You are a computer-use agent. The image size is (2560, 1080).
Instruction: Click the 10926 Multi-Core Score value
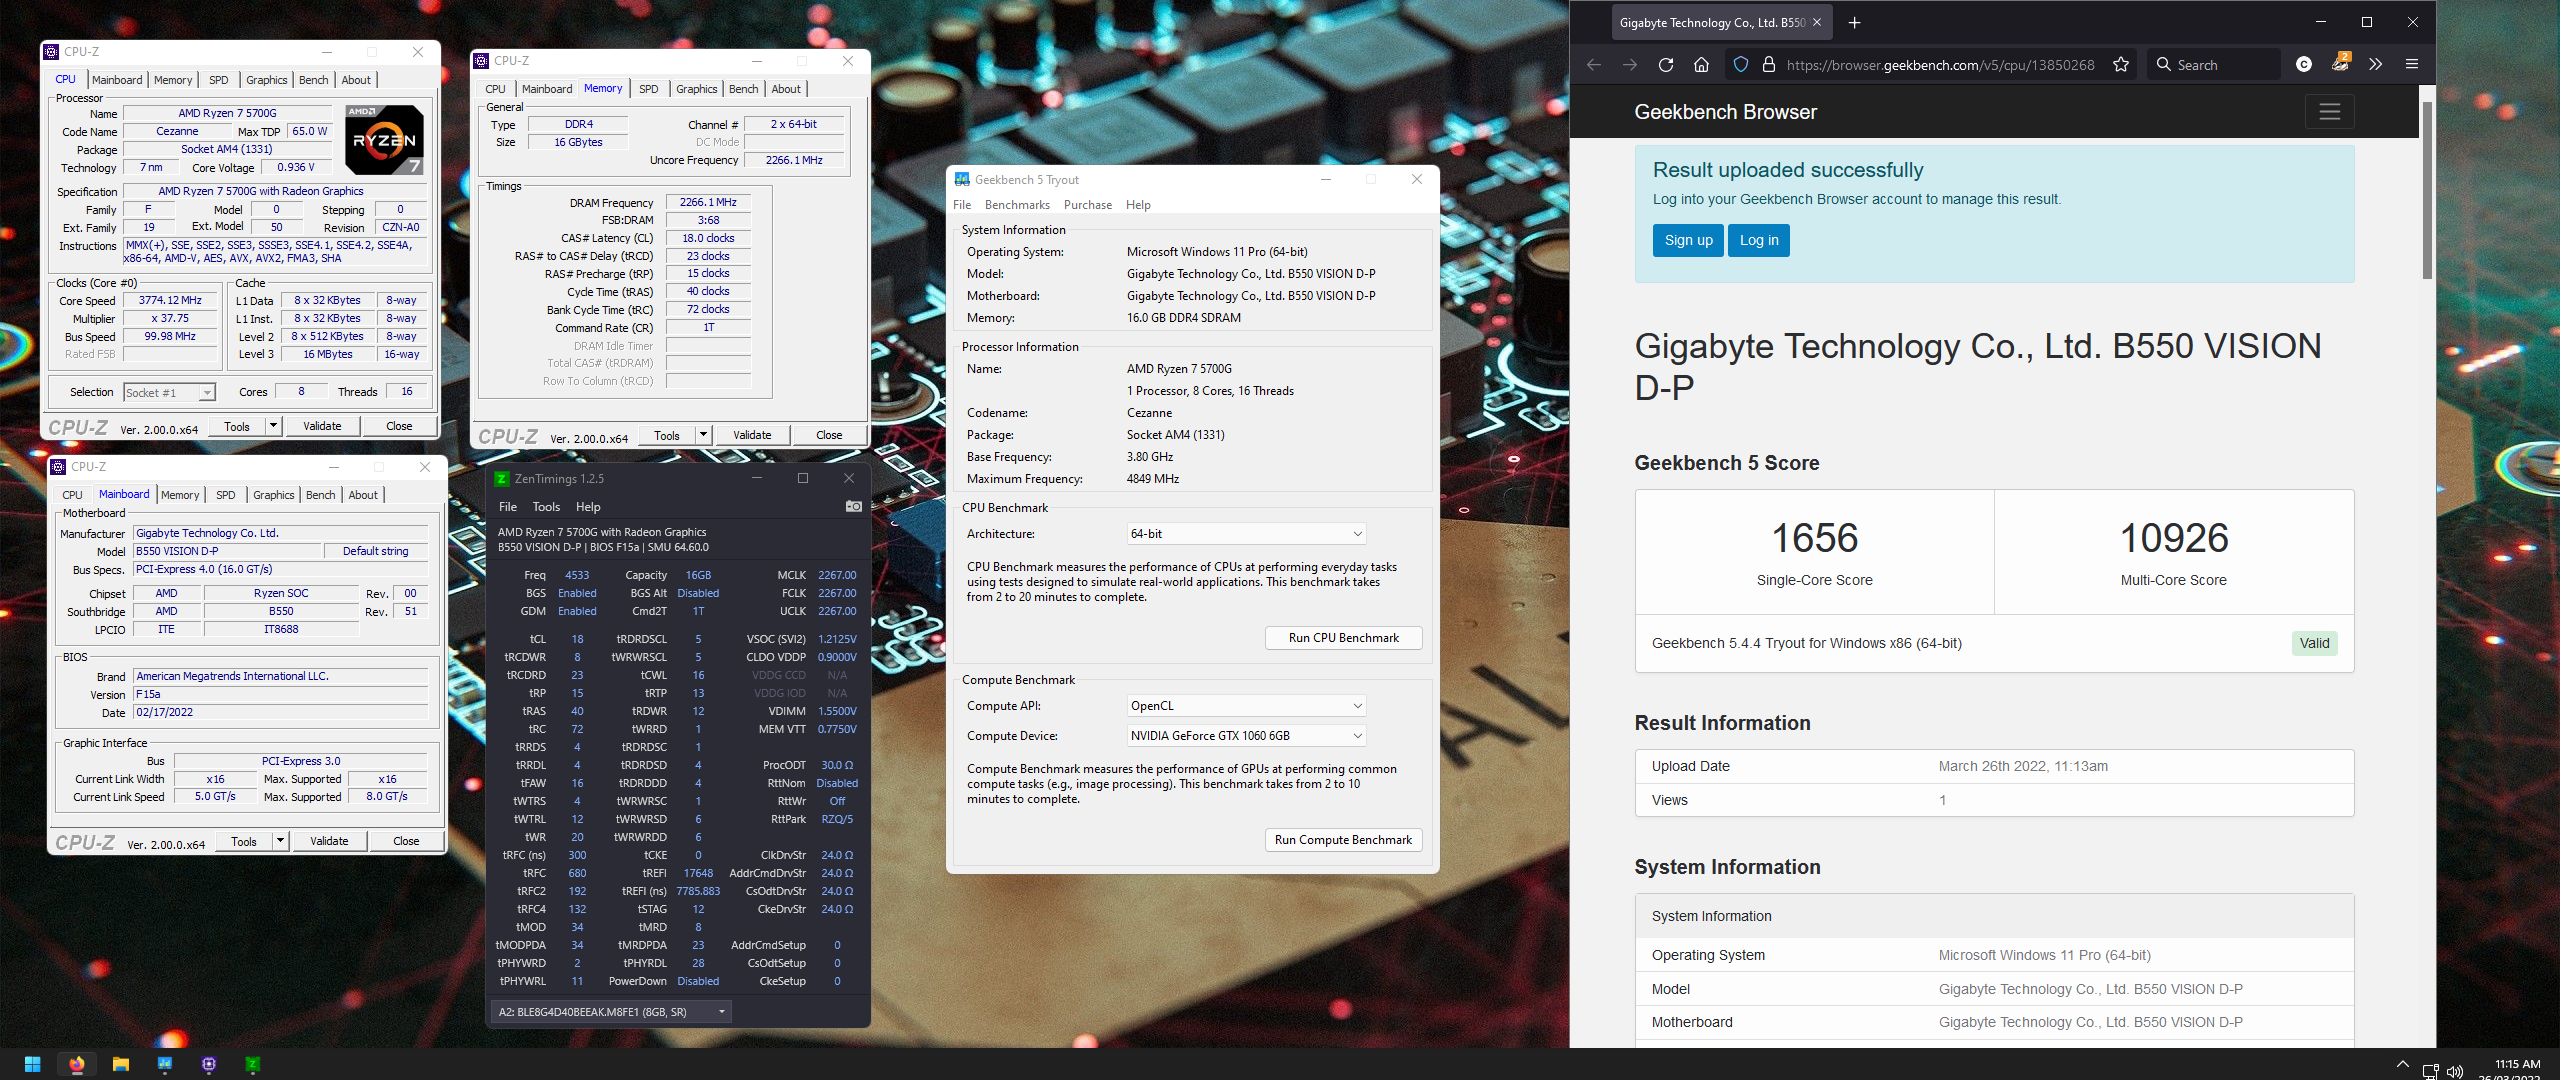pos(2174,538)
